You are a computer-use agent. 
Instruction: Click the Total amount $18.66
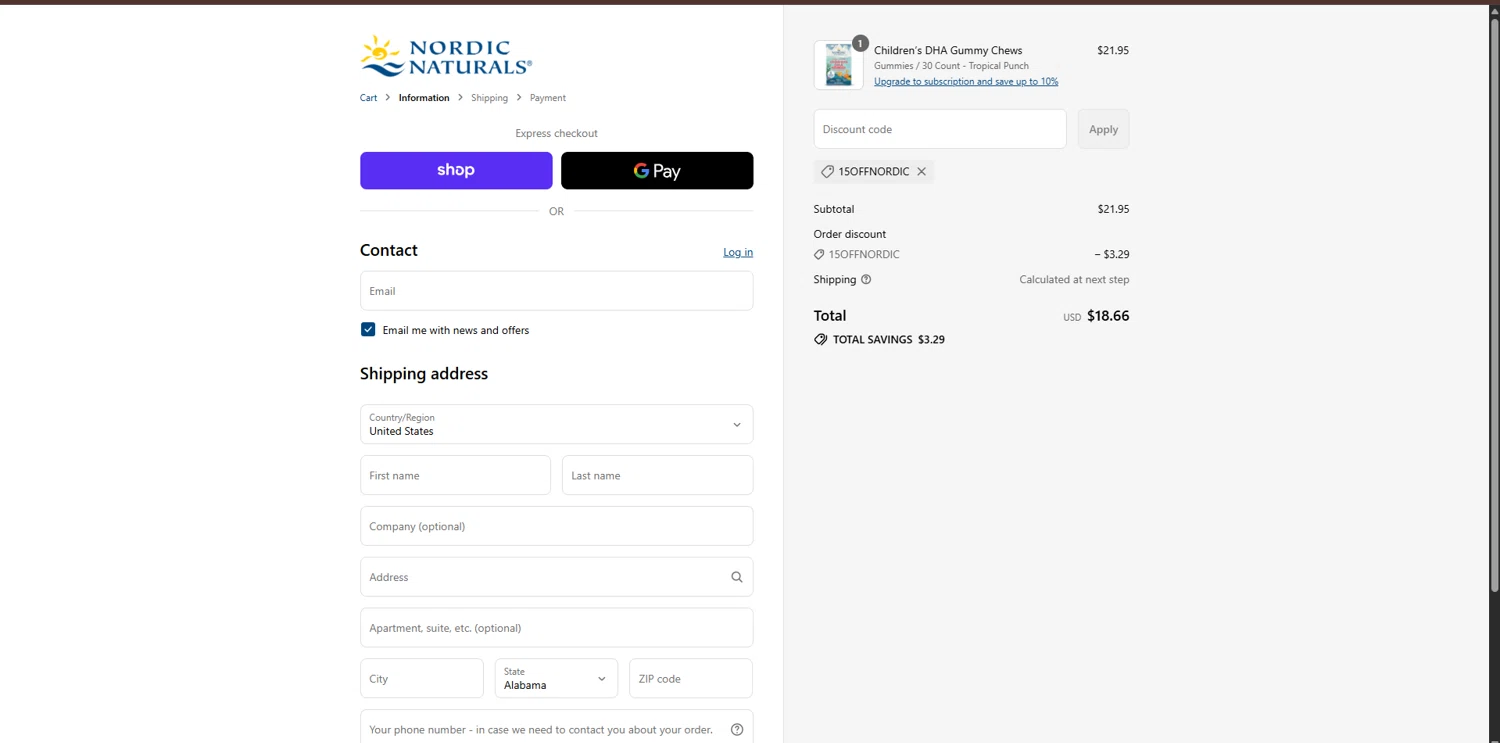click(x=1108, y=316)
